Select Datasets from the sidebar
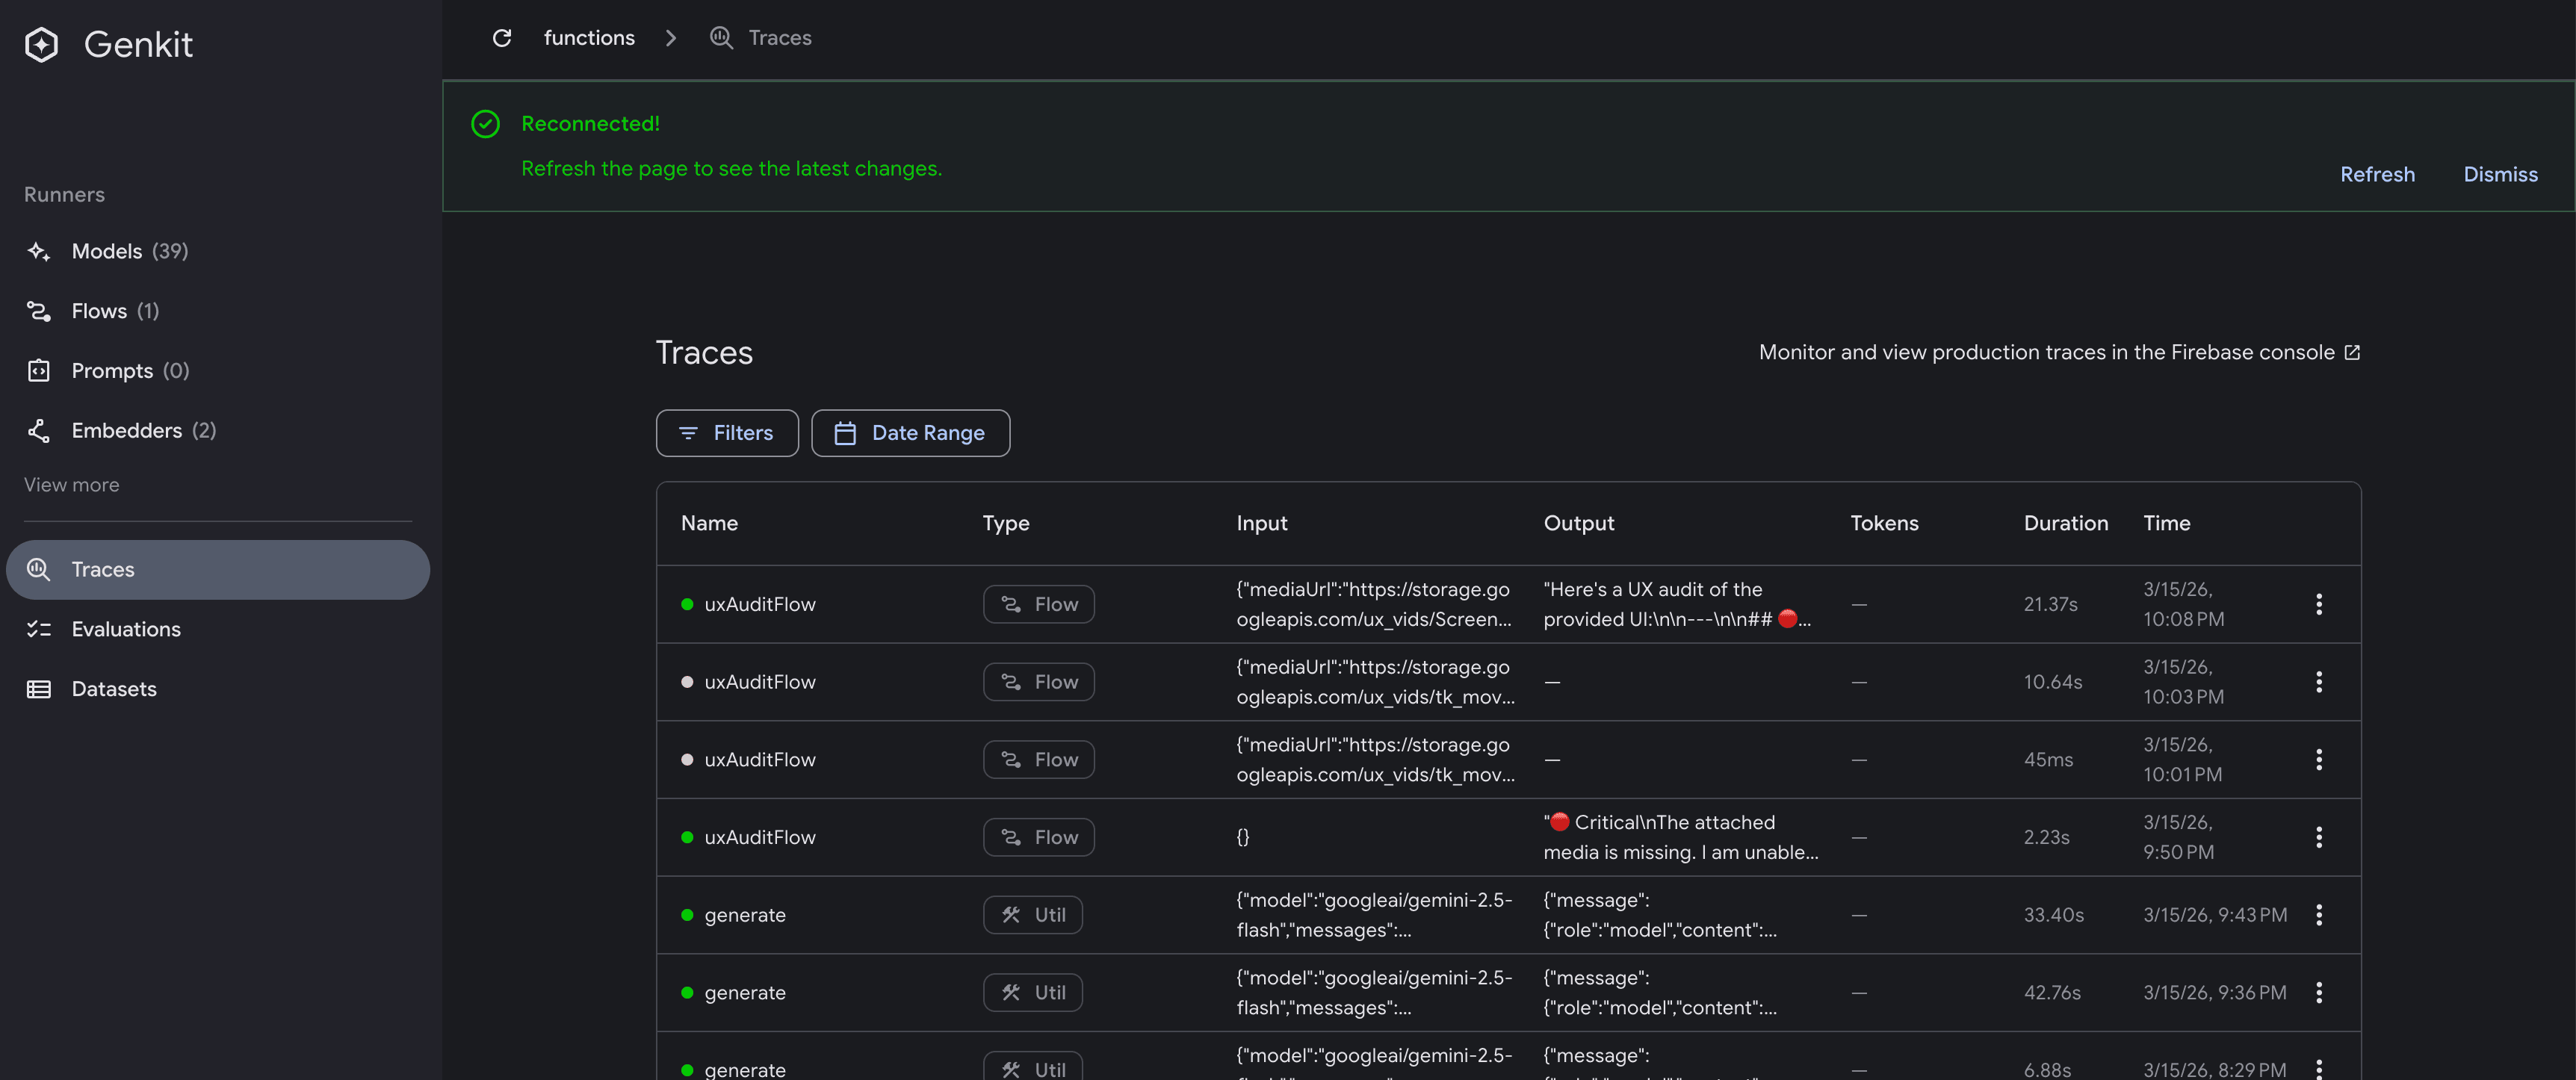 (113, 688)
